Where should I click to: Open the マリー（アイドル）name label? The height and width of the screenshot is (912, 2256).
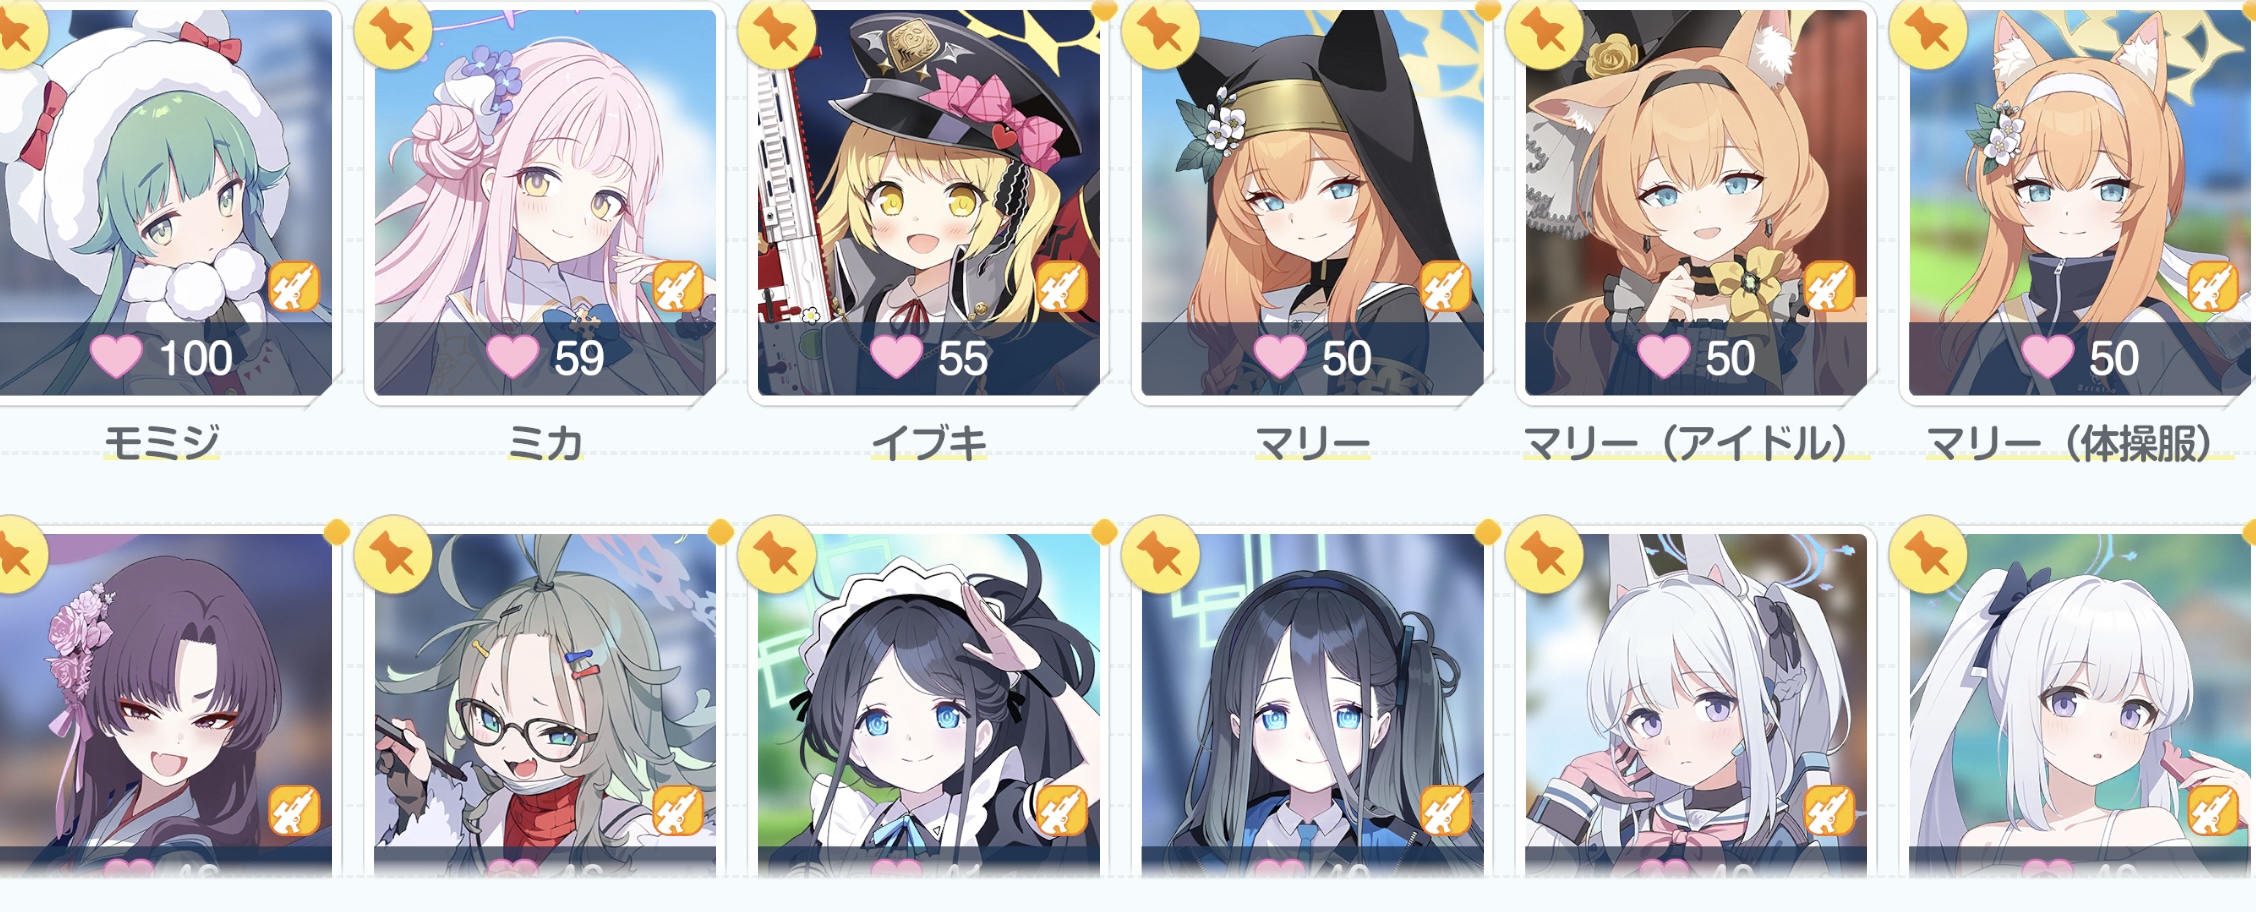1696,442
